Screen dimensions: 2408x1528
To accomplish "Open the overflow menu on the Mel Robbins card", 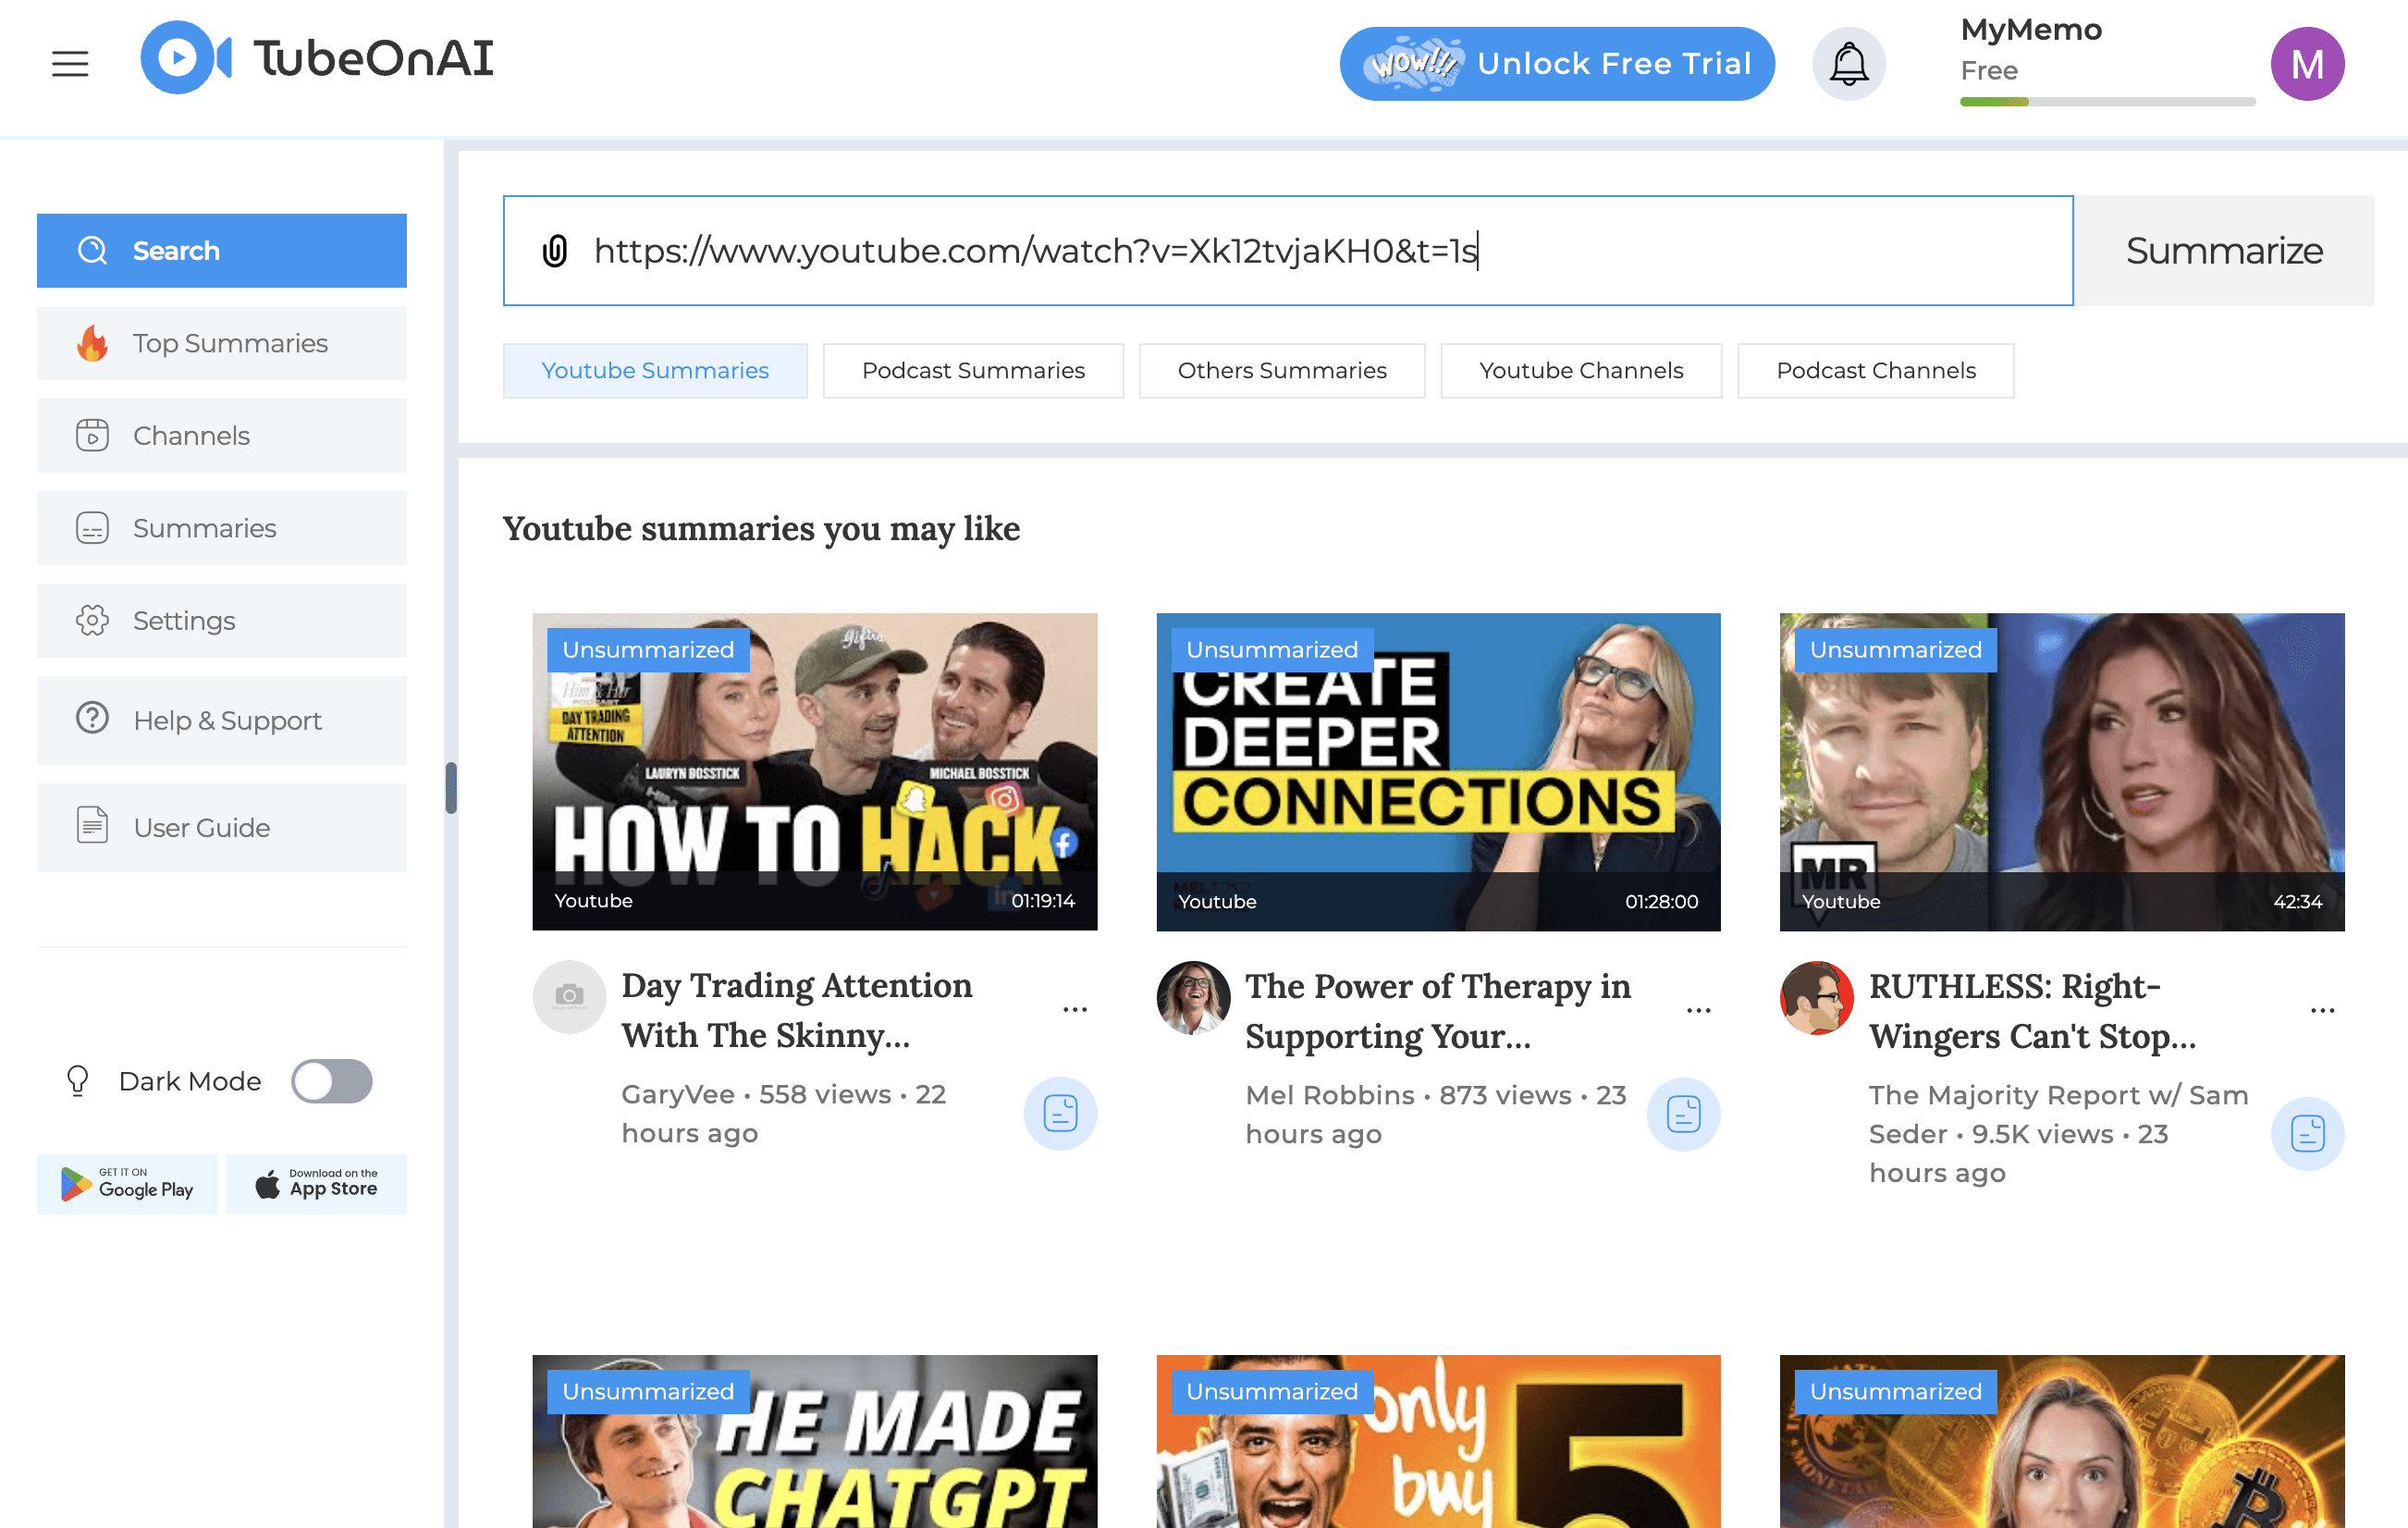I will tap(1699, 1009).
